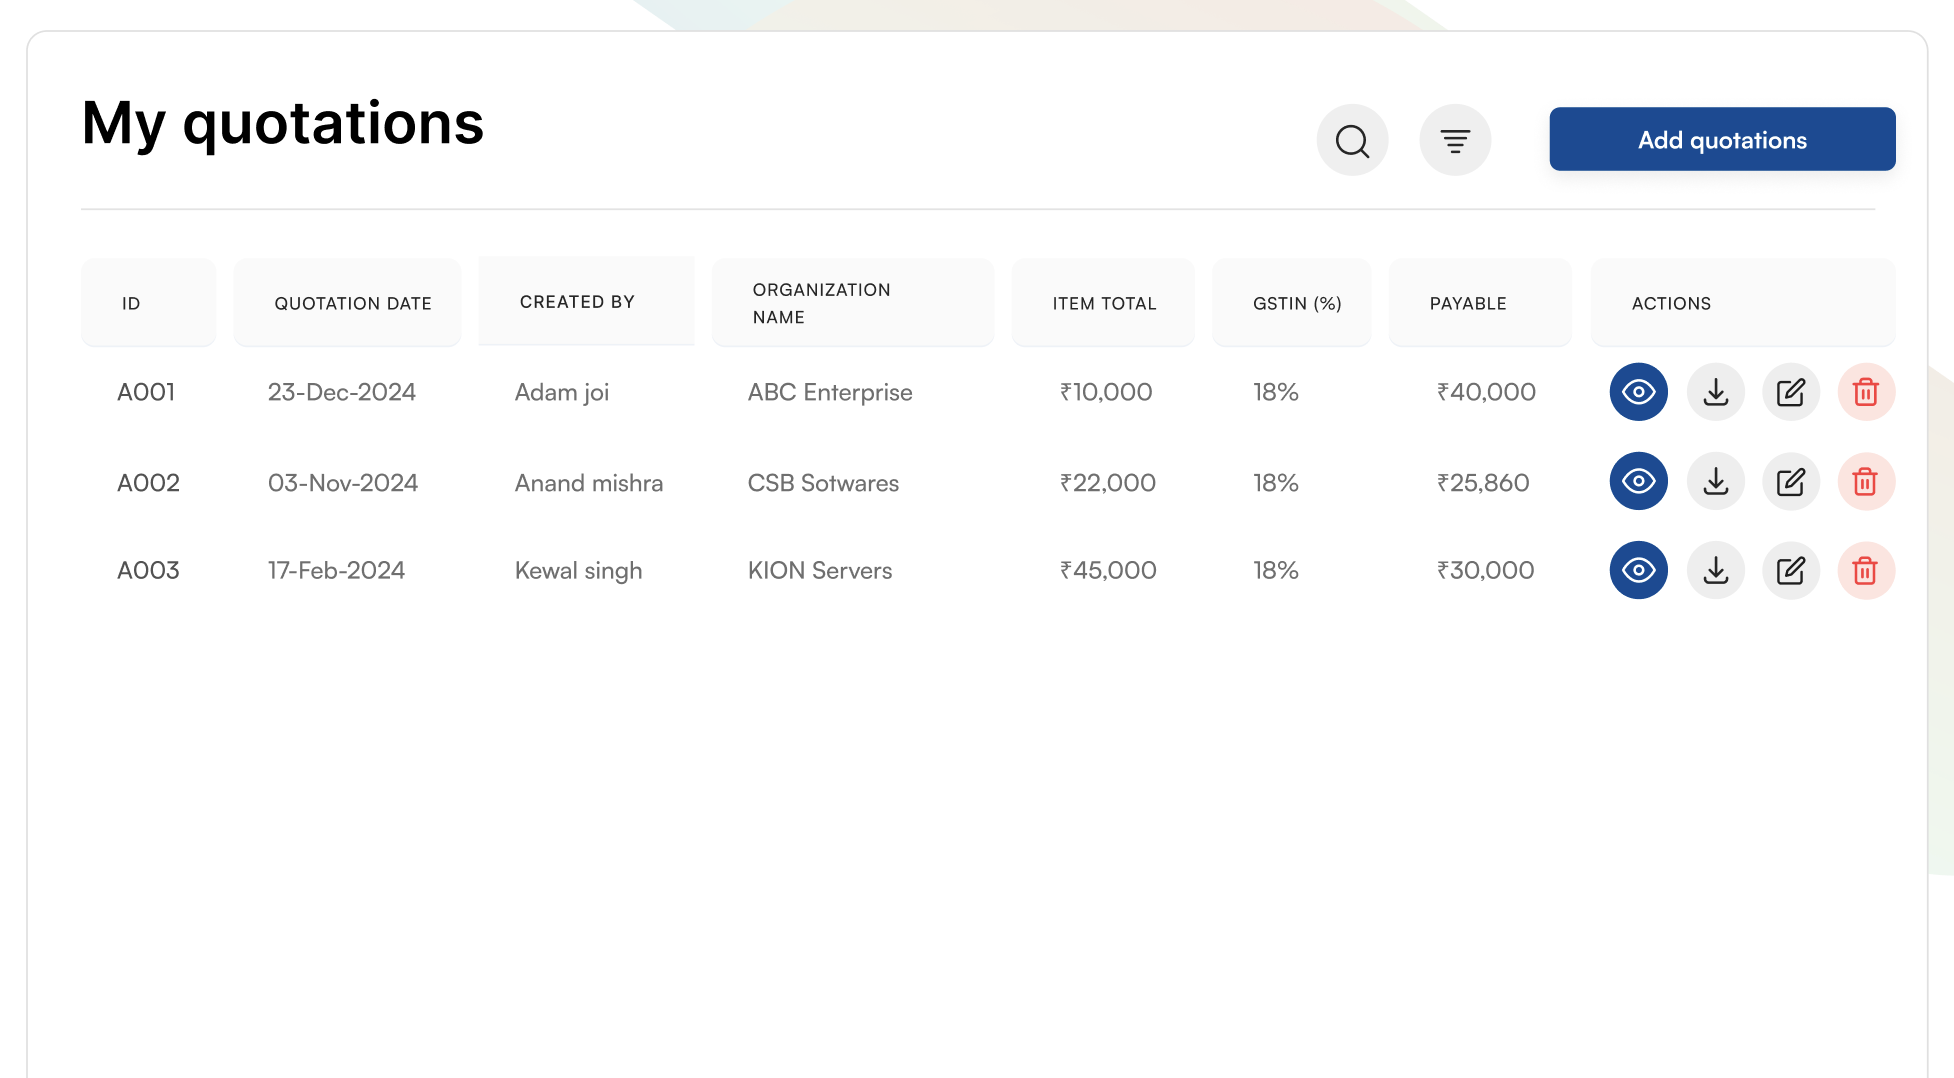Click the Add quotations button
This screenshot has height=1078, width=1954.
point(1722,139)
